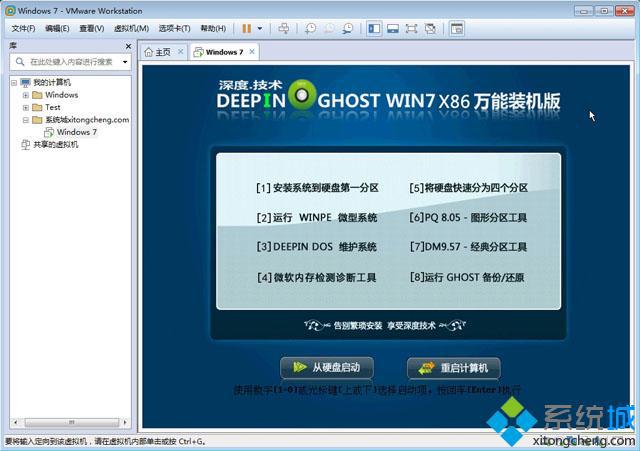Viewport: 640px width, 451px height.
Task: Open the power options dropdown arrow beside pause
Action: 260,29
